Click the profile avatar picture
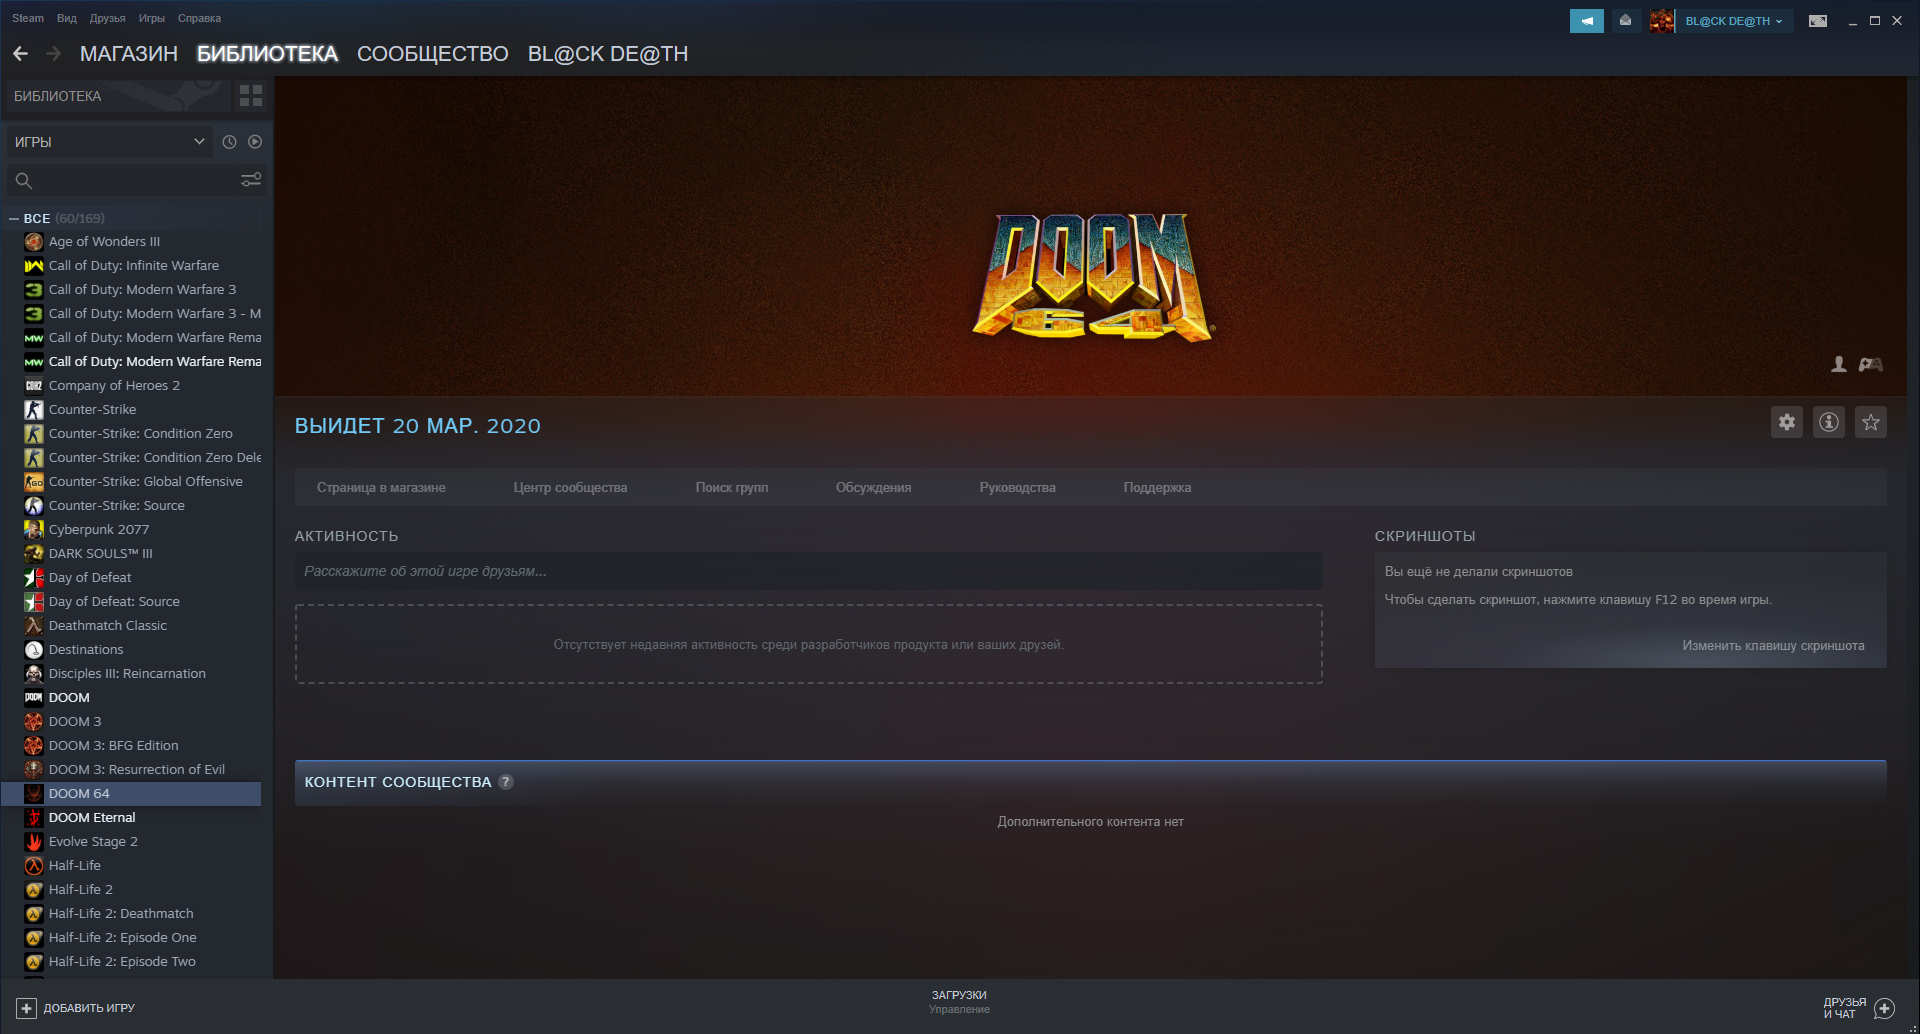Image resolution: width=1920 pixels, height=1034 pixels. pyautogui.click(x=1661, y=21)
